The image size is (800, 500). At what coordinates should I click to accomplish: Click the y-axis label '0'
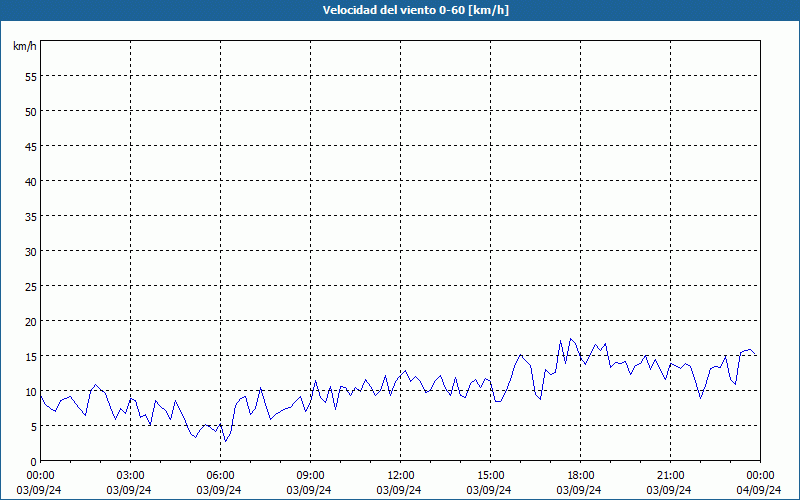[34, 462]
